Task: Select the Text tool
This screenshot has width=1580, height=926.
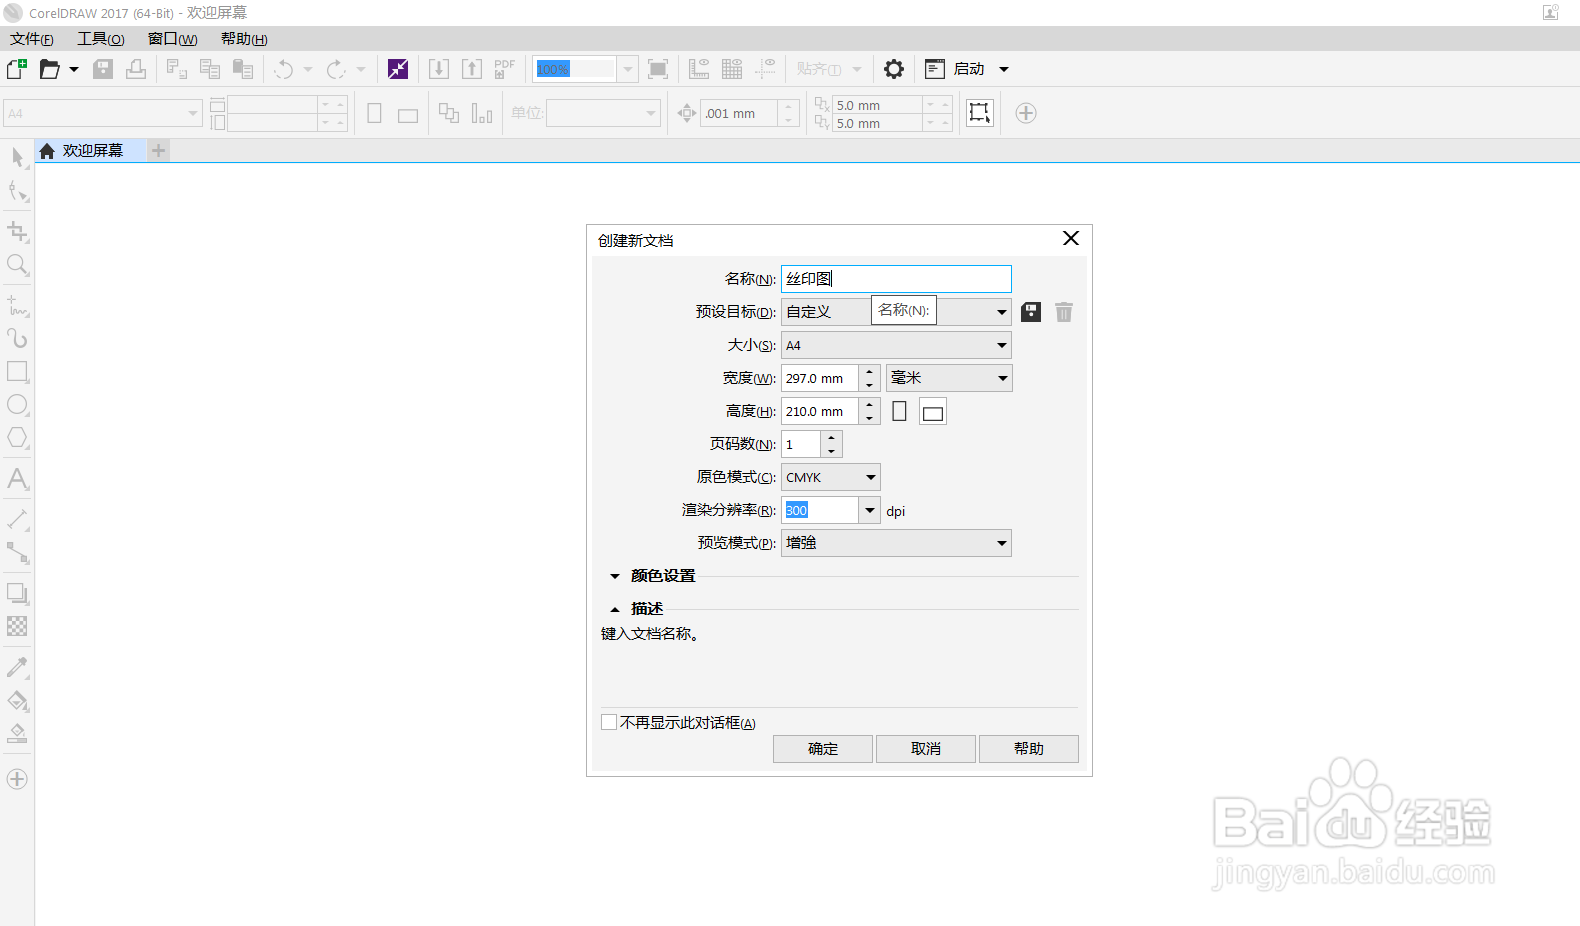Action: pos(17,478)
